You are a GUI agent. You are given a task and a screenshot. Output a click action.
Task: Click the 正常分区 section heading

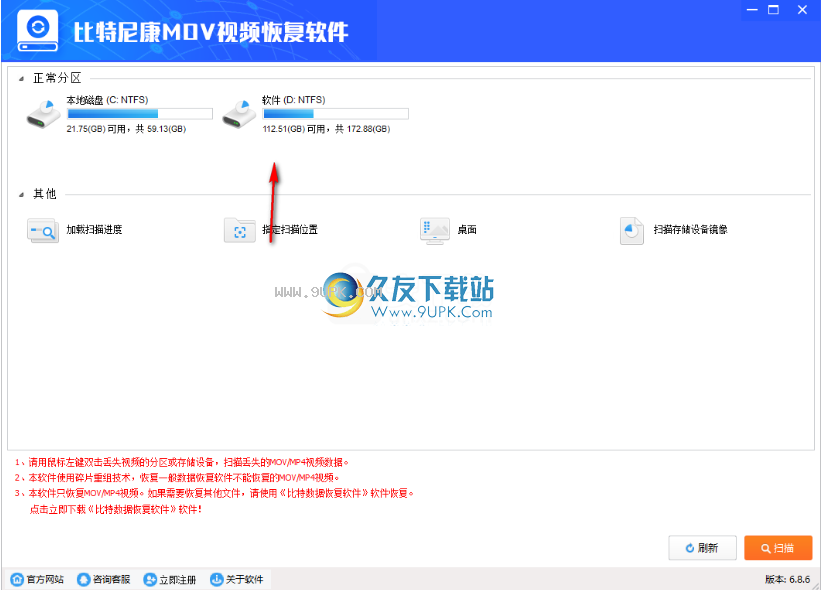tap(58, 78)
